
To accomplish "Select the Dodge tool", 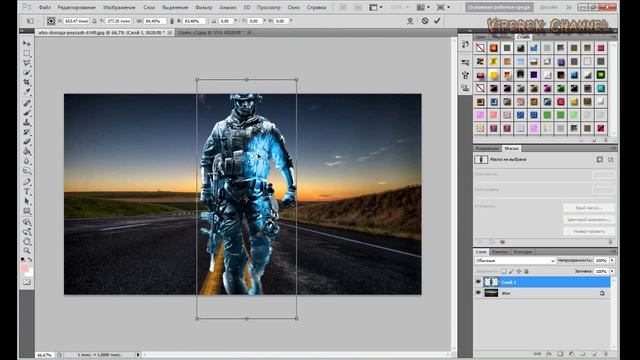I will pyautogui.click(x=27, y=171).
